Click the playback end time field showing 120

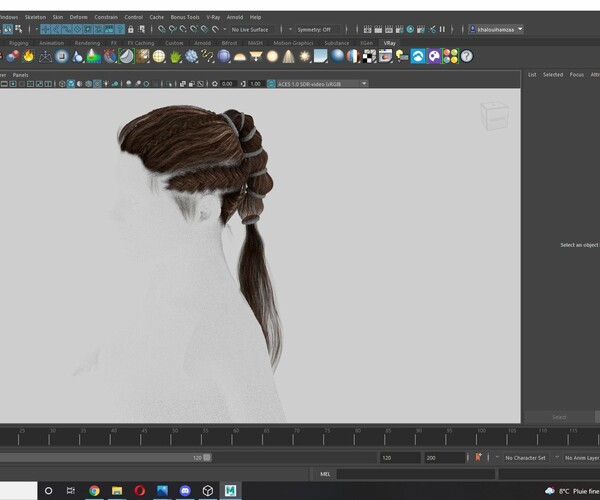point(400,458)
